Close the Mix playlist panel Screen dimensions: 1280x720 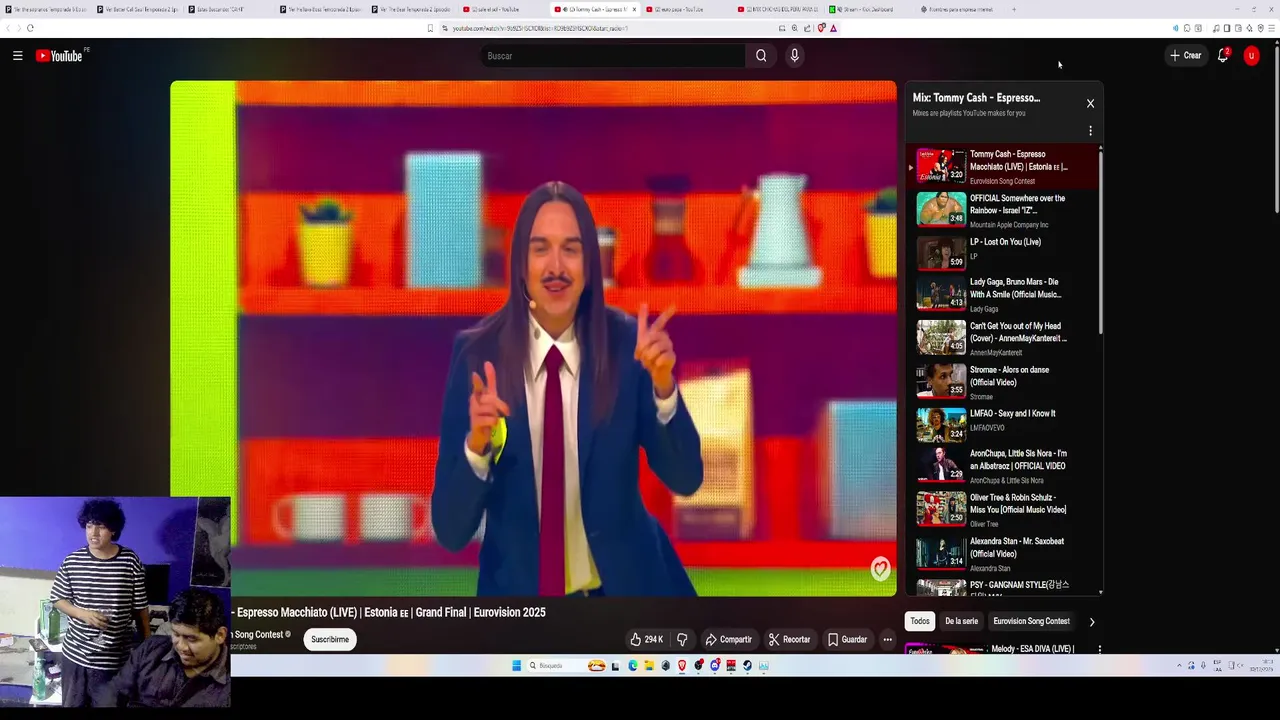(x=1090, y=103)
